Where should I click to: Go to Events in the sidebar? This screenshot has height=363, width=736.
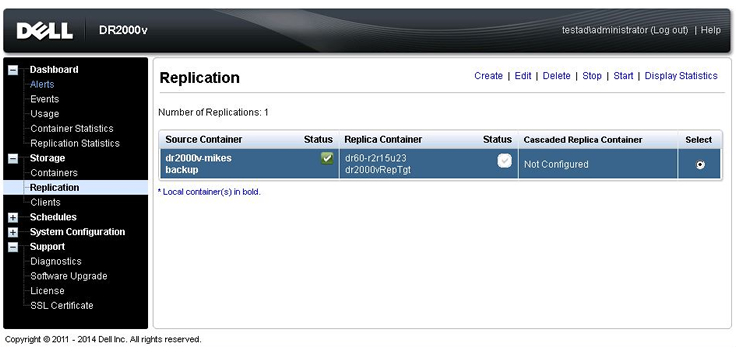(x=45, y=99)
